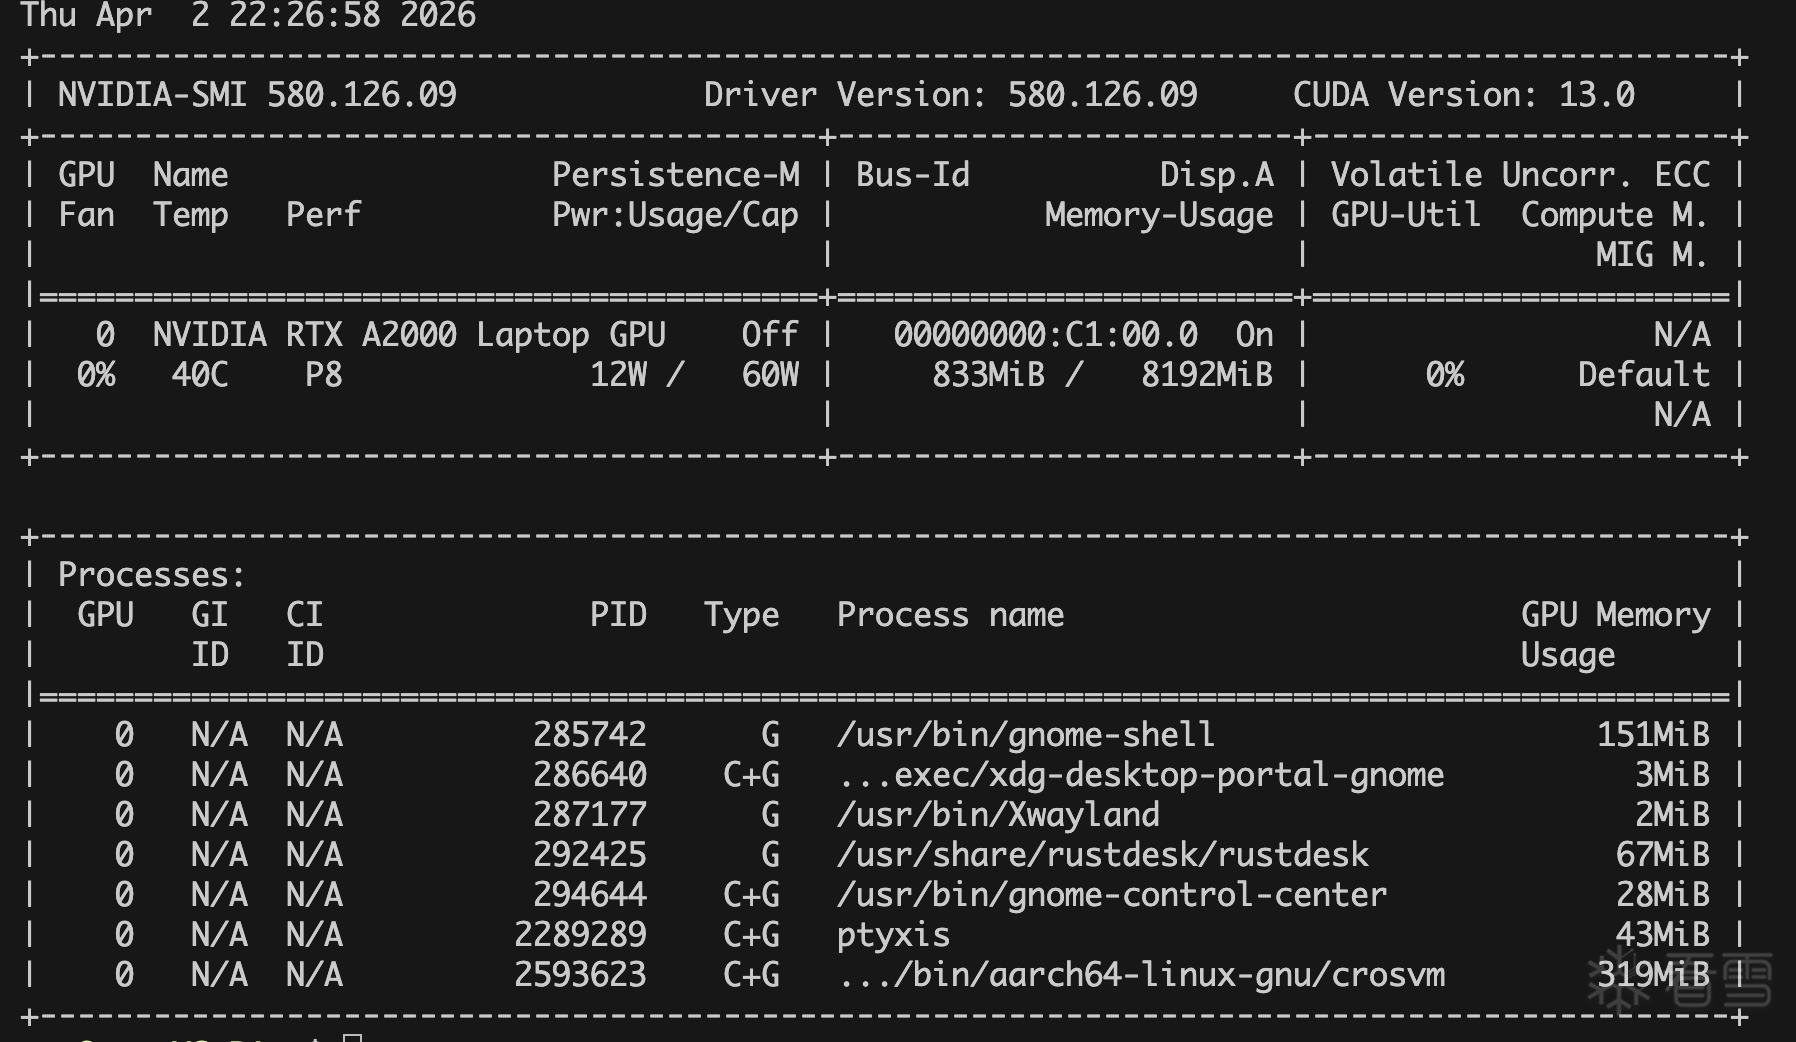Screen dimensions: 1796x1042
Task: Click the 60W power cap value
Action: click(x=770, y=375)
